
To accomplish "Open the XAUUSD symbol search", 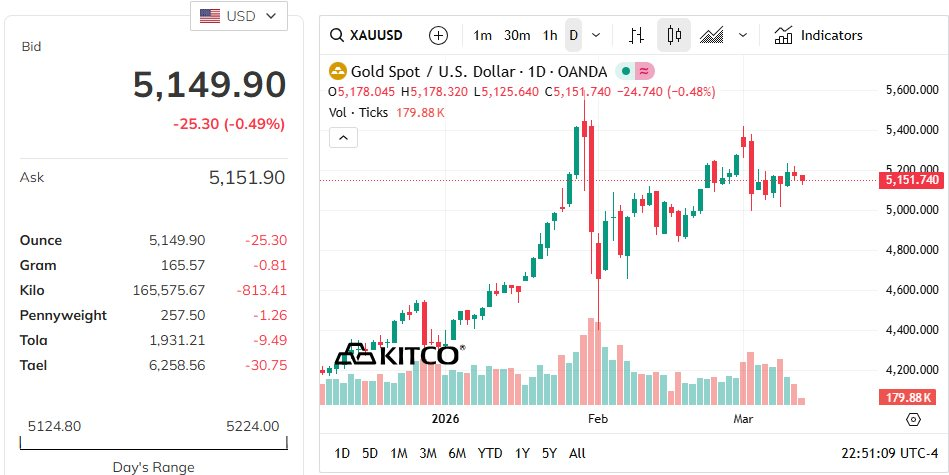I will click(366, 35).
